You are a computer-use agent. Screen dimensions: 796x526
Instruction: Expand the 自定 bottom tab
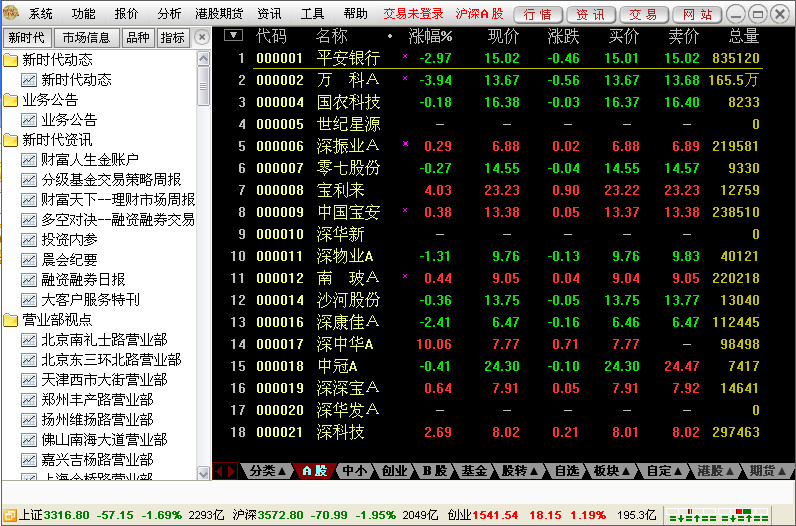(665, 471)
